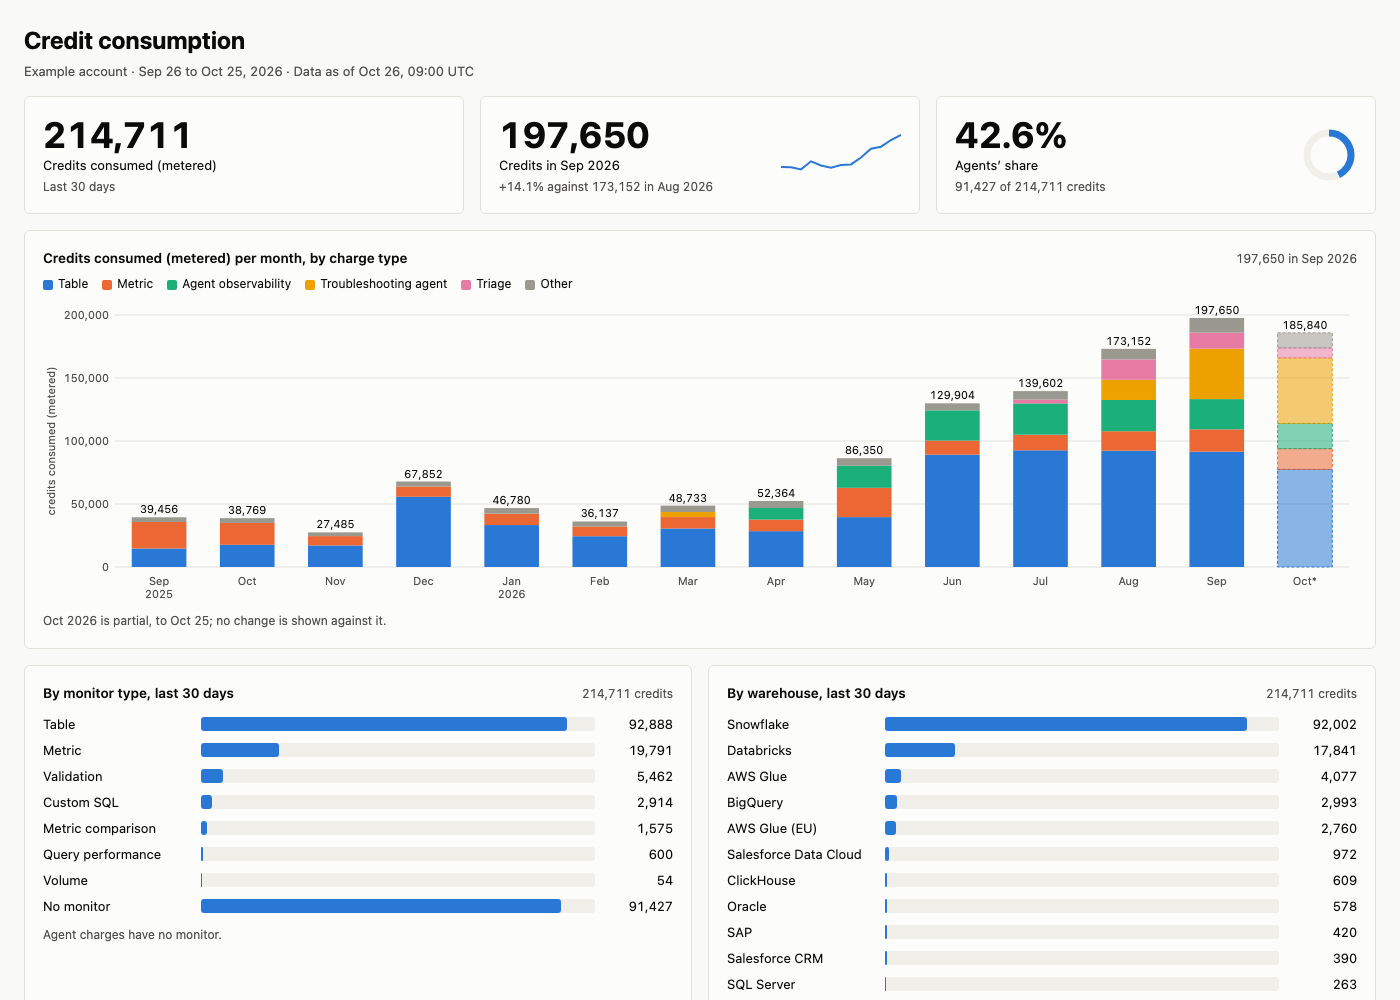The height and width of the screenshot is (1000, 1400).
Task: Click the "Custom SQL" monitor type label
Action: (81, 803)
